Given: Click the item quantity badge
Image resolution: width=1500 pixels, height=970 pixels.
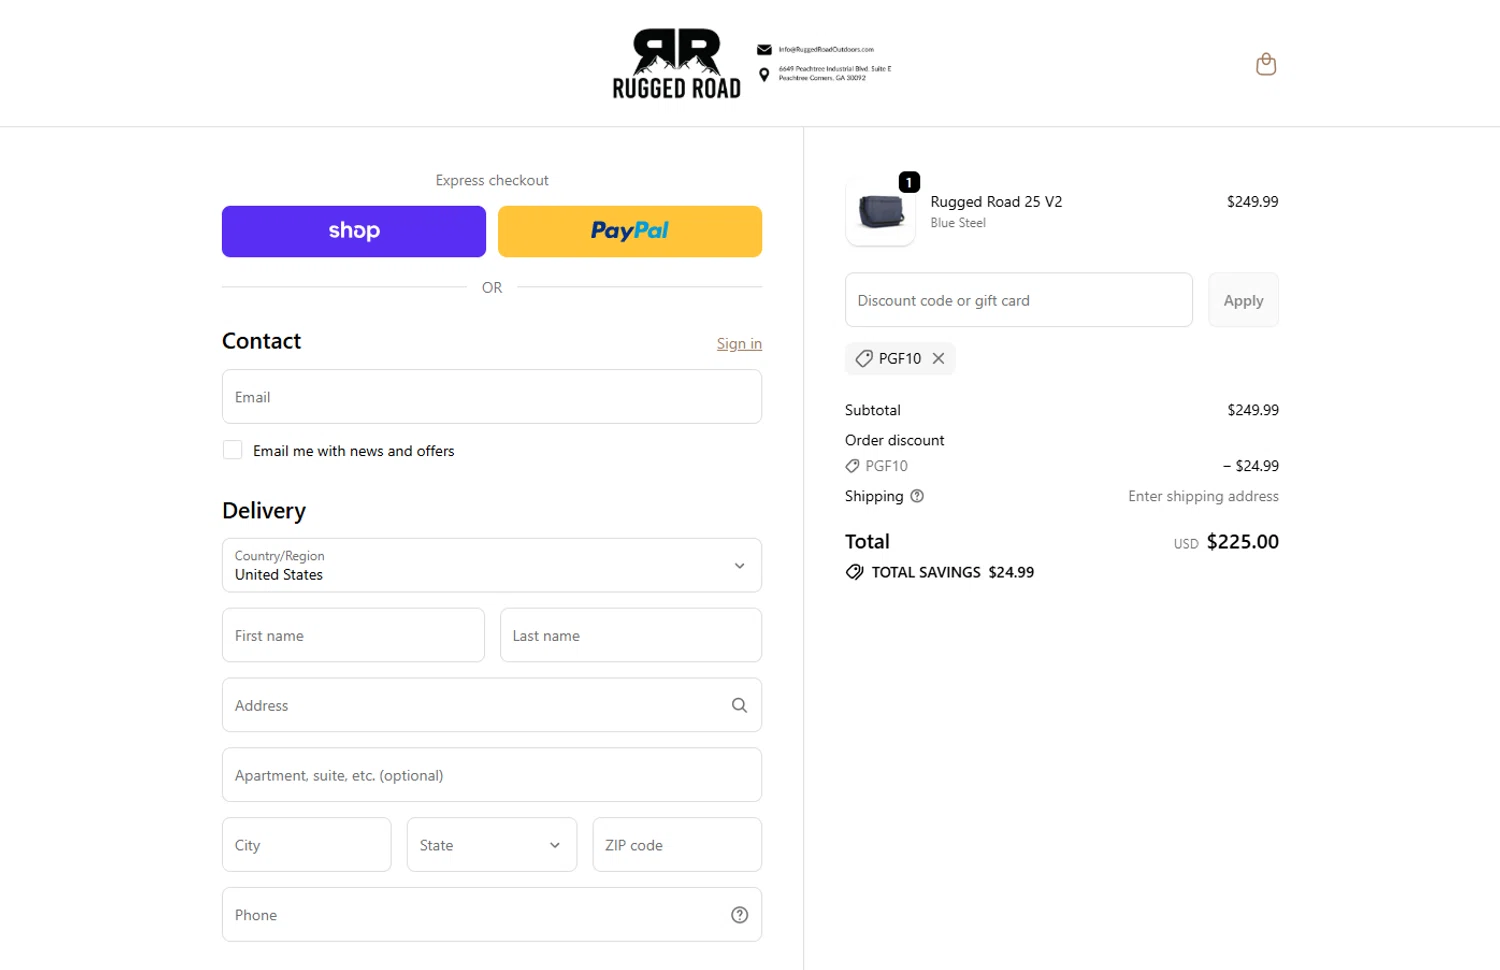Looking at the screenshot, I should pyautogui.click(x=909, y=182).
